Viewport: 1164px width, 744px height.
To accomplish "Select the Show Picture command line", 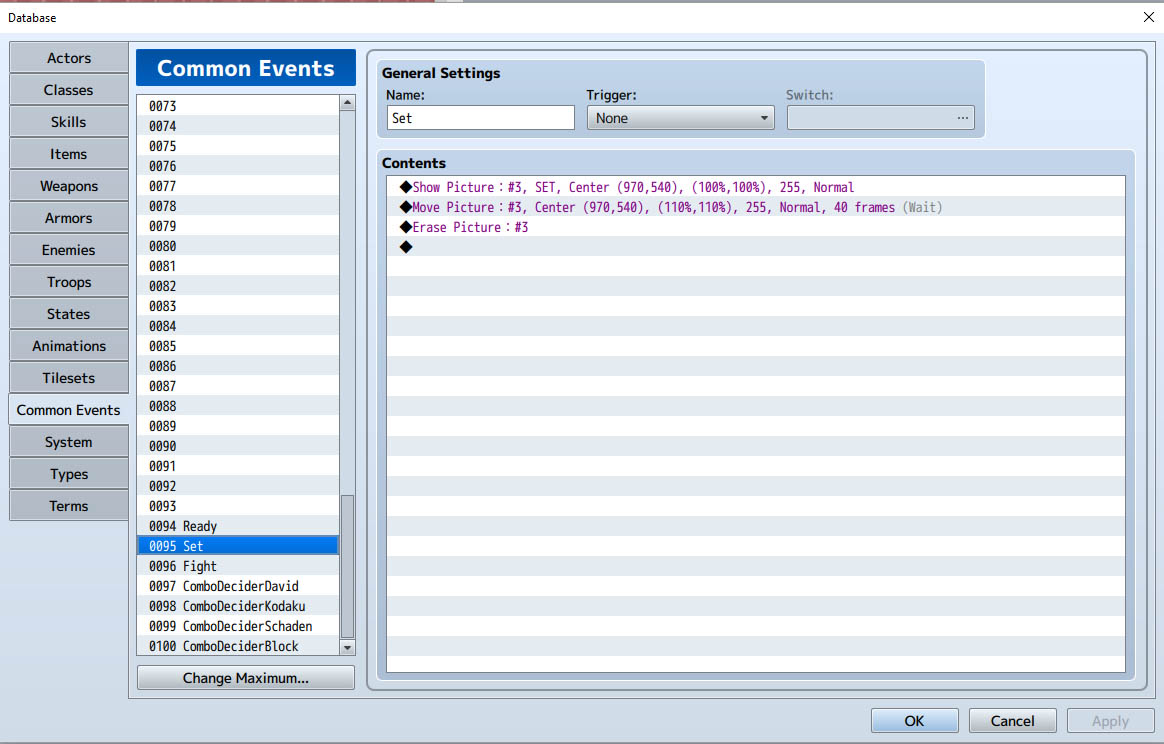I will click(x=756, y=187).
